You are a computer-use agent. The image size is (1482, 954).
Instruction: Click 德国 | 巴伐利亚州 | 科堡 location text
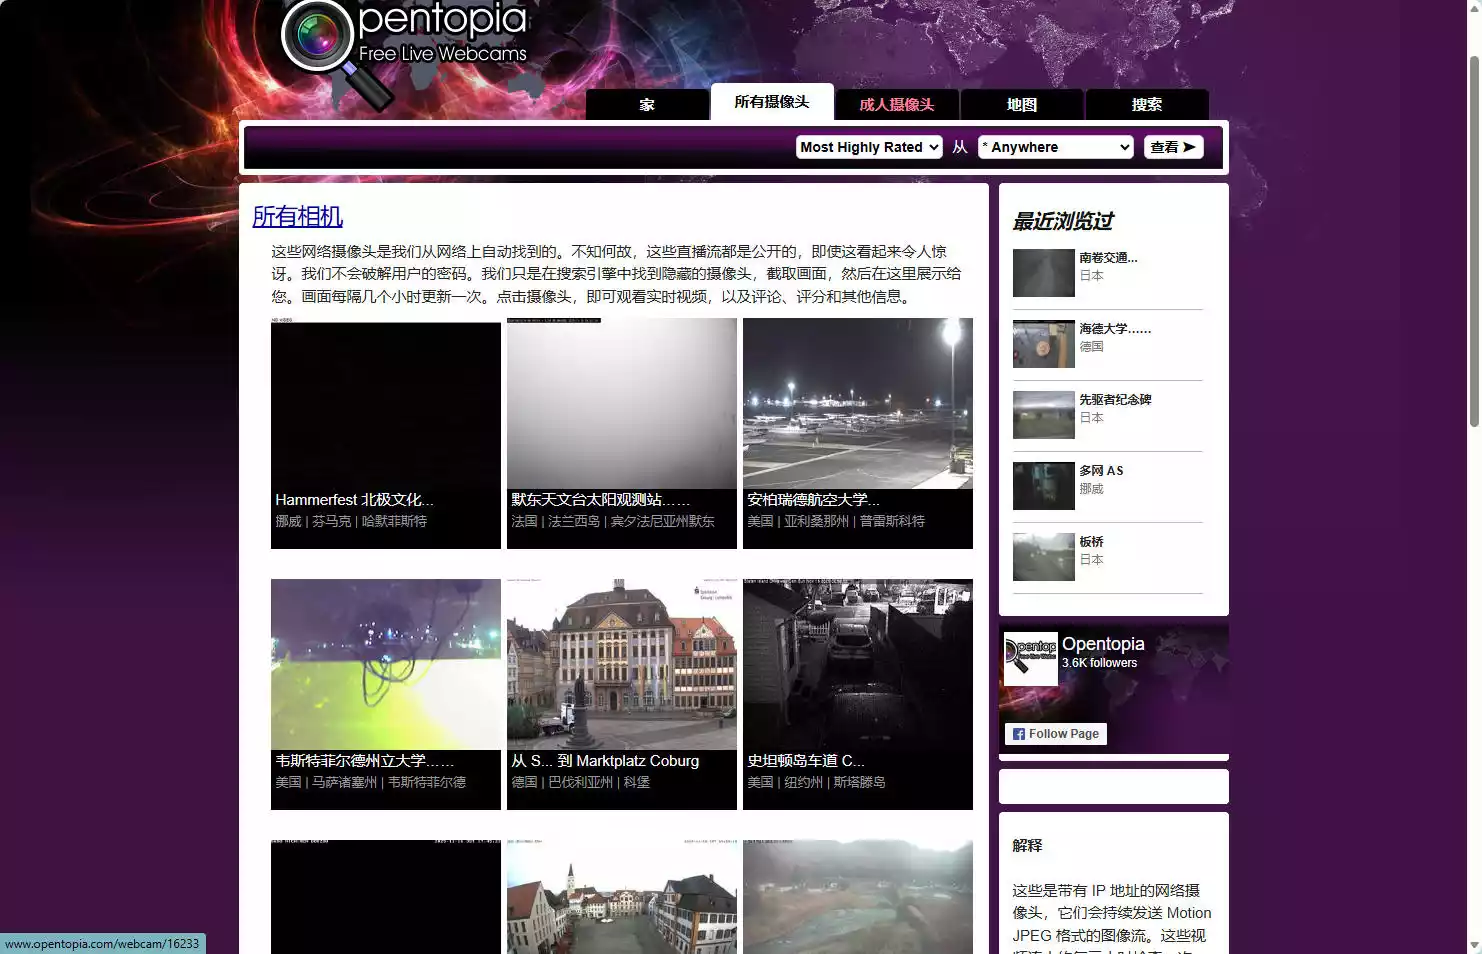[581, 782]
